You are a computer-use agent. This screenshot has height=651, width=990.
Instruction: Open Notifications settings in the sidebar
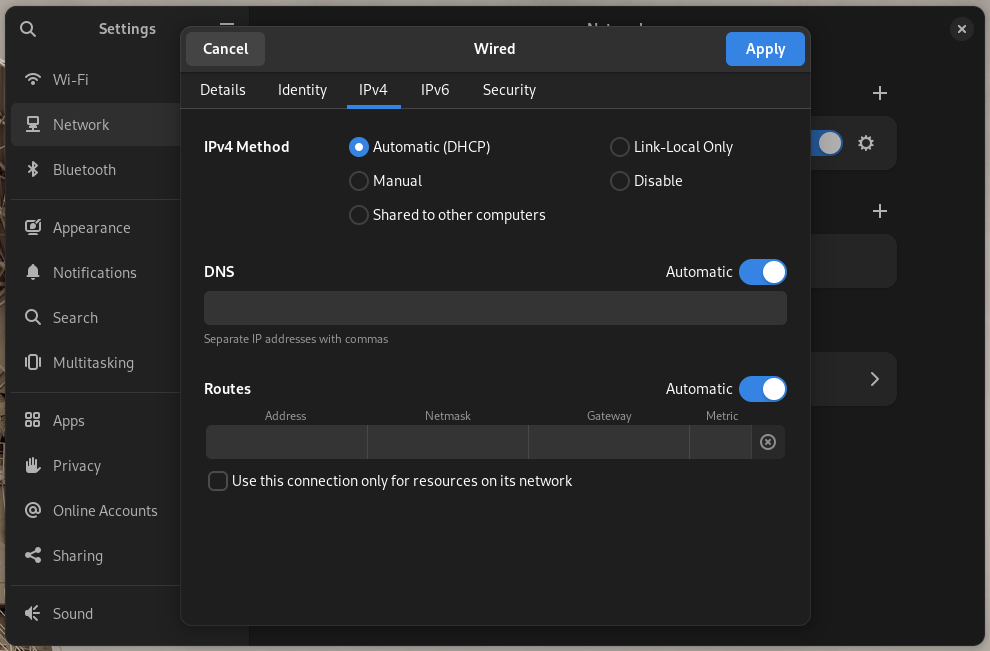[94, 272]
